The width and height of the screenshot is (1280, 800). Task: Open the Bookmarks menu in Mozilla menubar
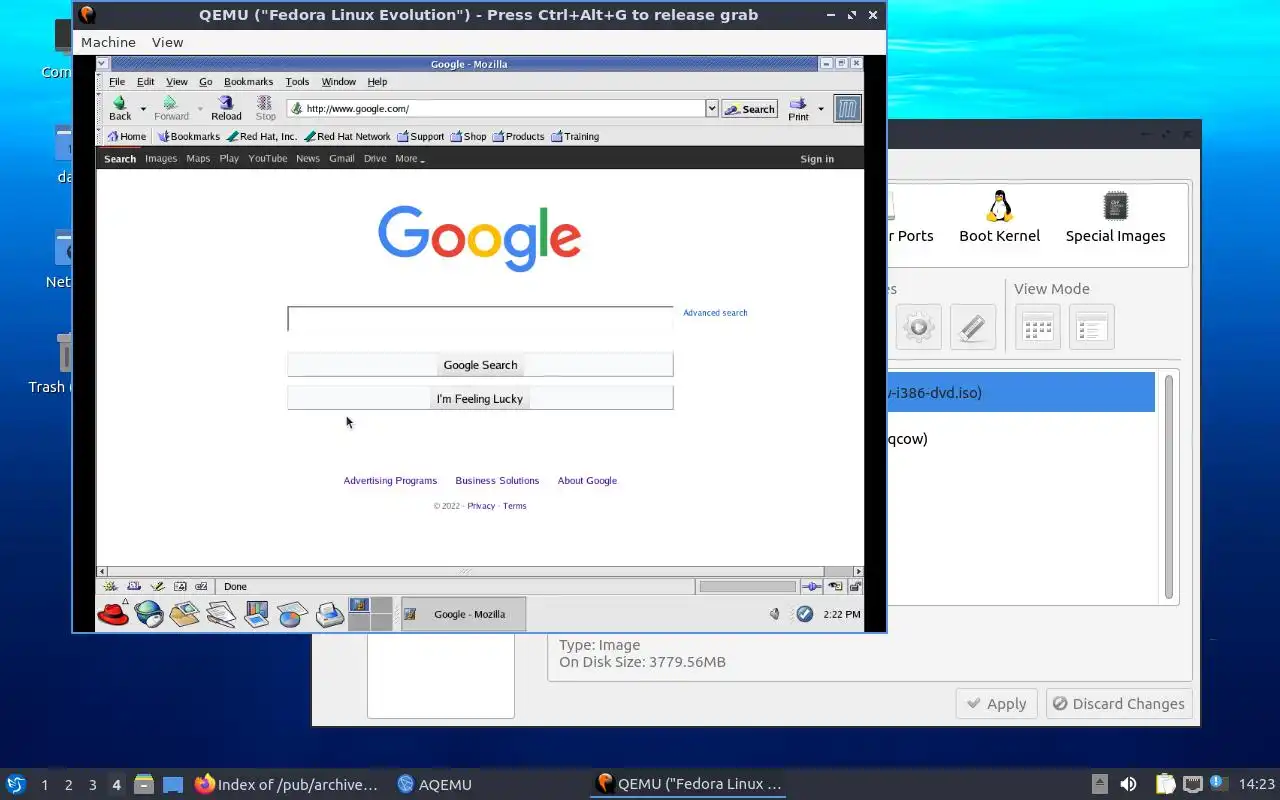248,82
